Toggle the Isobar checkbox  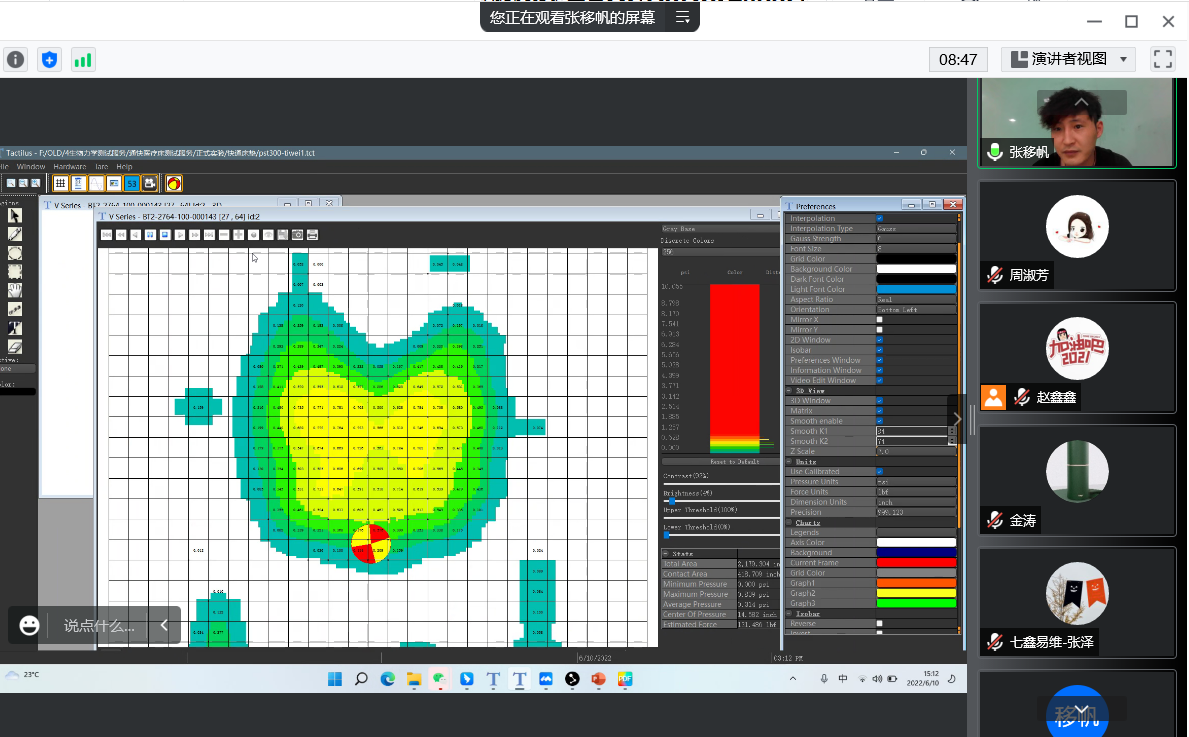point(880,350)
